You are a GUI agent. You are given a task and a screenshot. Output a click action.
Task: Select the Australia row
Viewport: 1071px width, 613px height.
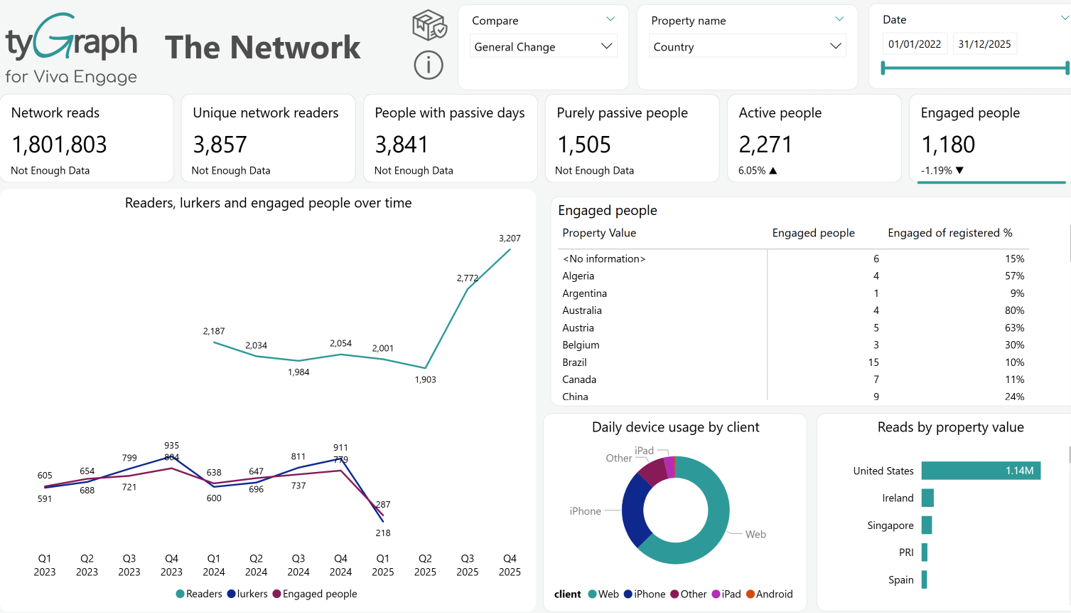pyautogui.click(x=793, y=310)
